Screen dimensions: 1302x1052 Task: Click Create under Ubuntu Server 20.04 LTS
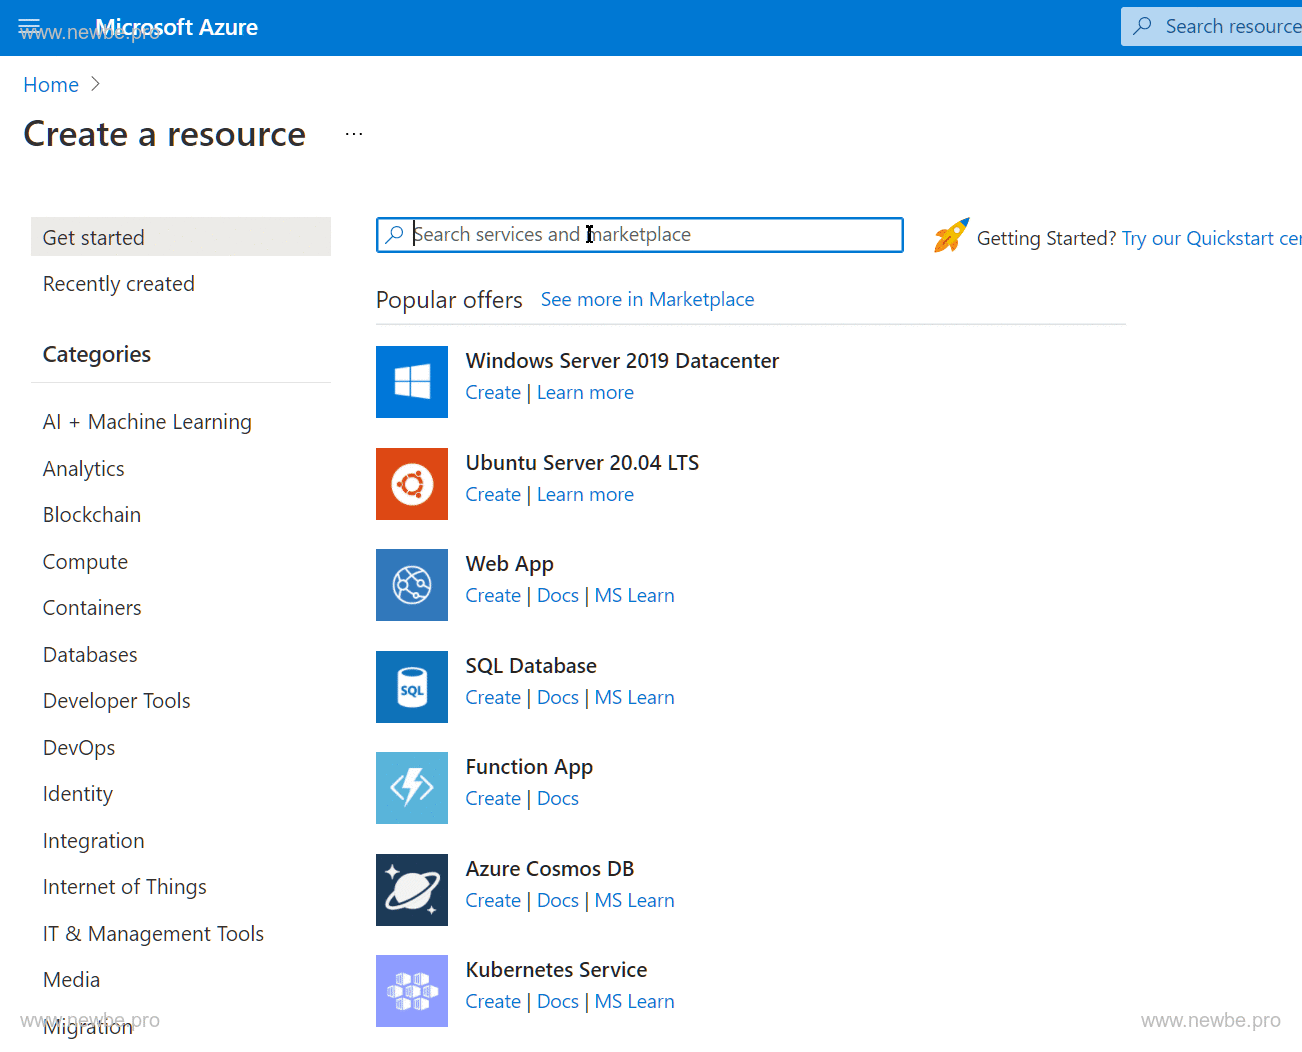pos(493,495)
